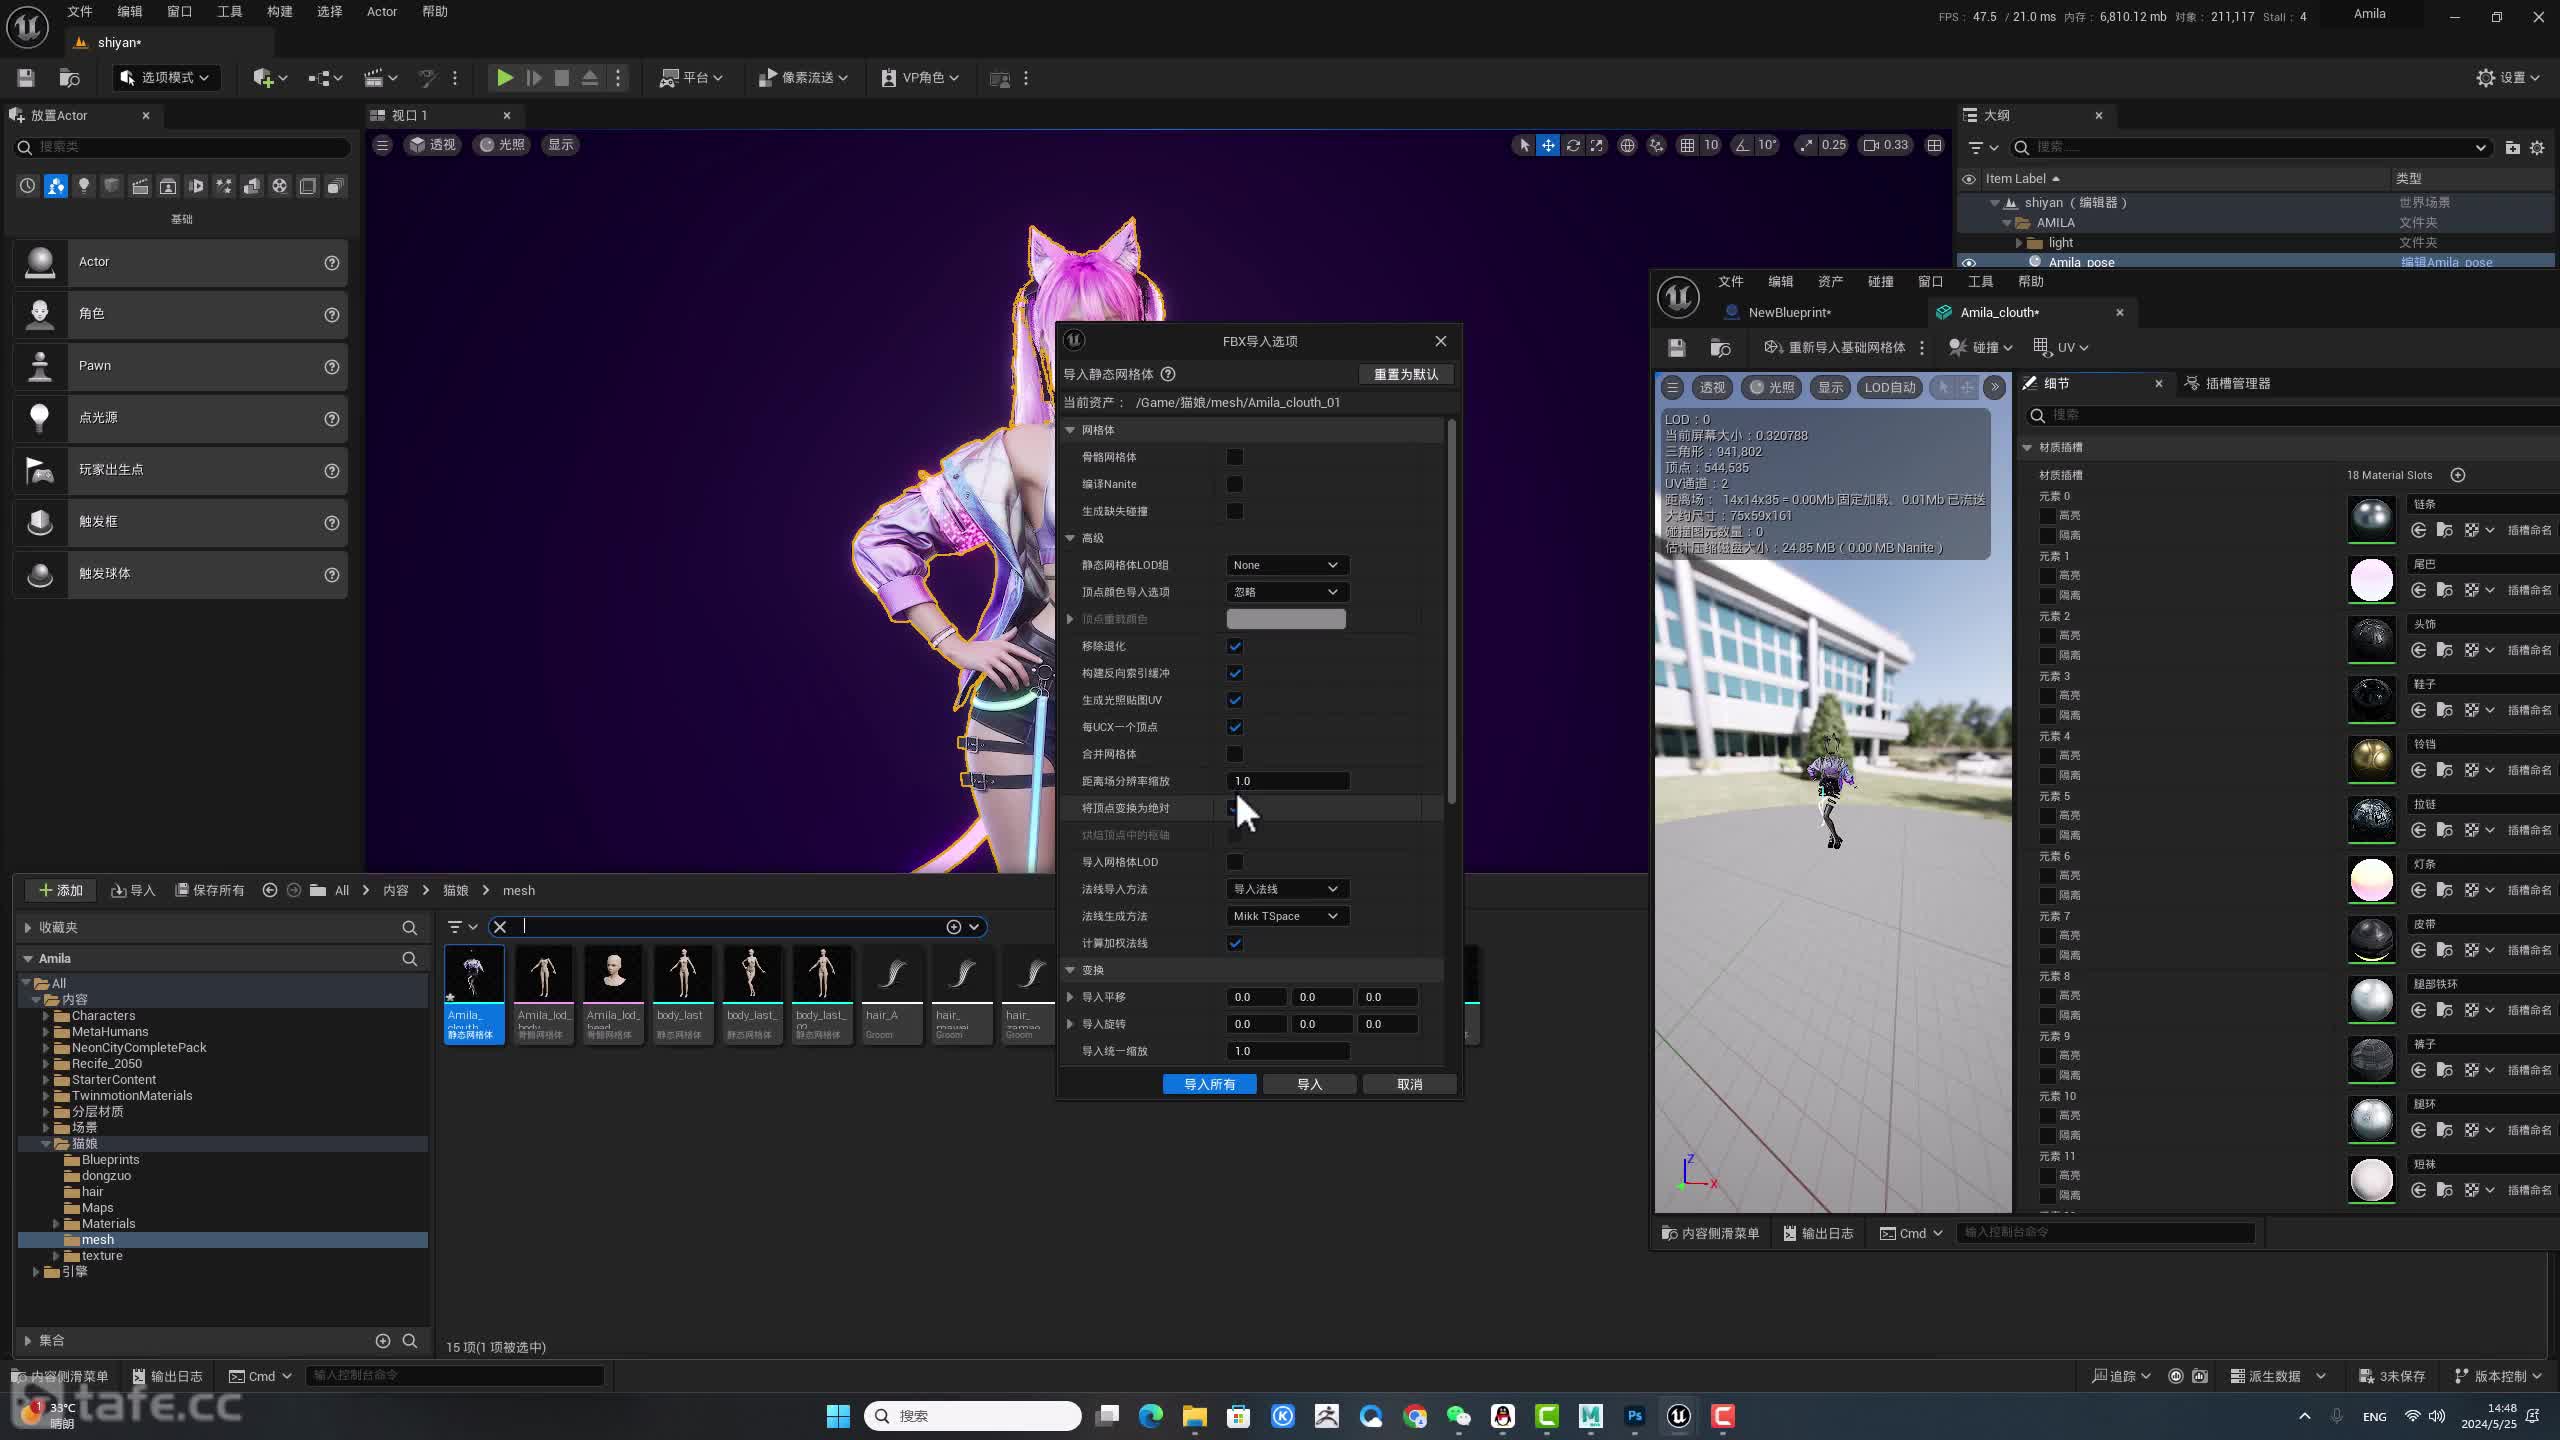Click the 顶点重载颜色 swatch

(x=1286, y=619)
